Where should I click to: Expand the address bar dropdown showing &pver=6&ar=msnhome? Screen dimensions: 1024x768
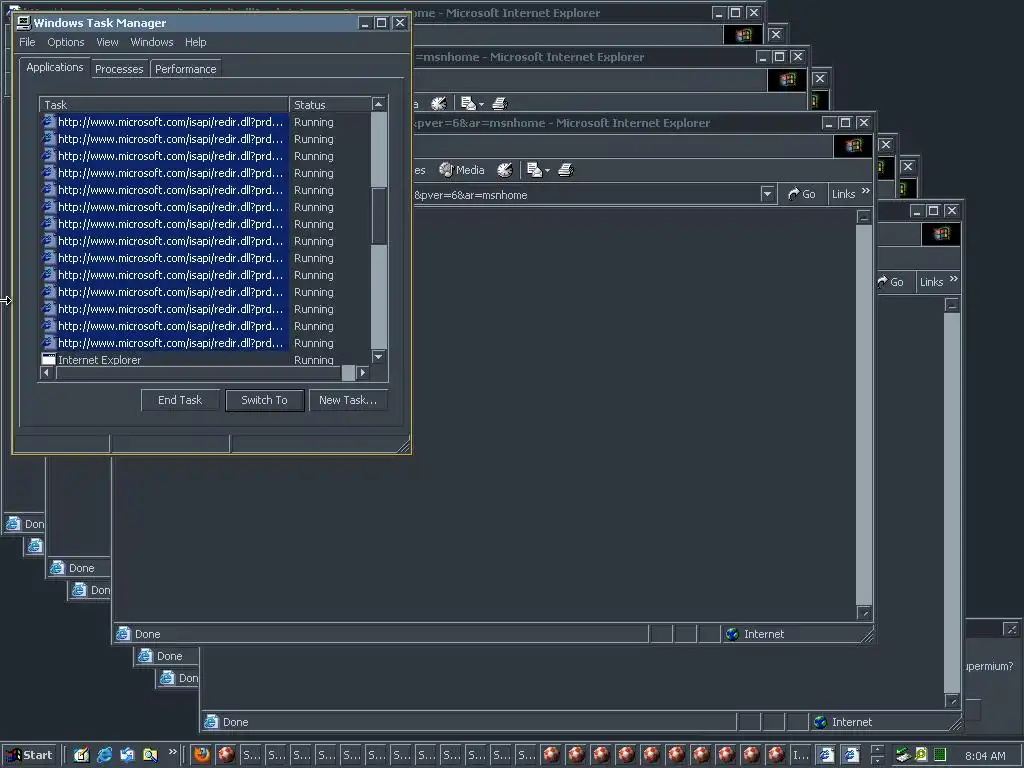767,194
